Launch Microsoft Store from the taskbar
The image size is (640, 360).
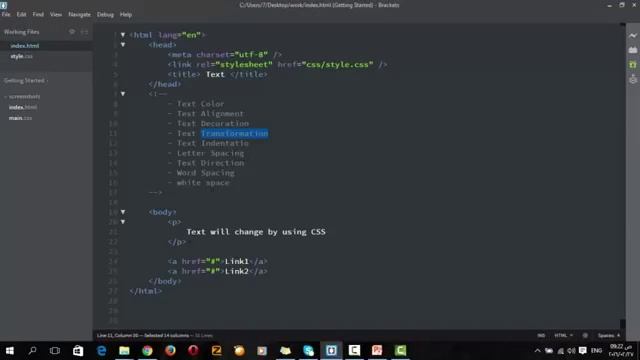point(78,351)
